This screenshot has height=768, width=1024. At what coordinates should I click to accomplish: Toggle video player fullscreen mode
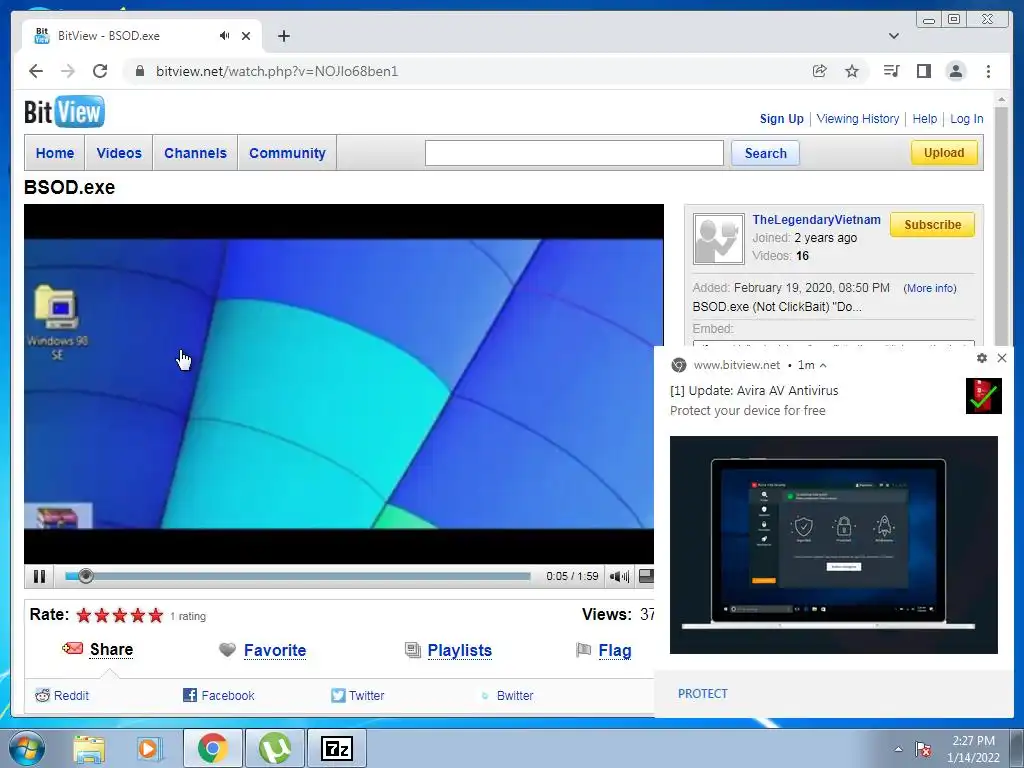pos(645,576)
